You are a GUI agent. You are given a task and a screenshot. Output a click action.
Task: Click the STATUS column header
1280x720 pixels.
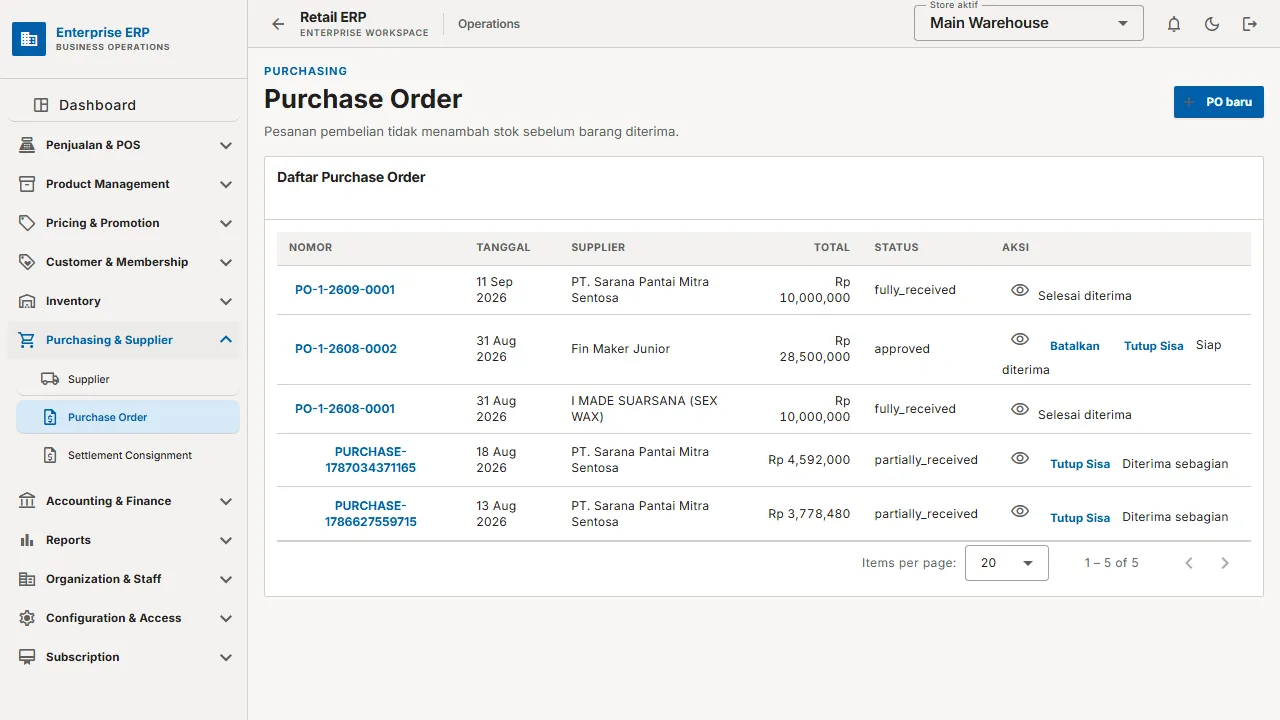[x=896, y=247]
